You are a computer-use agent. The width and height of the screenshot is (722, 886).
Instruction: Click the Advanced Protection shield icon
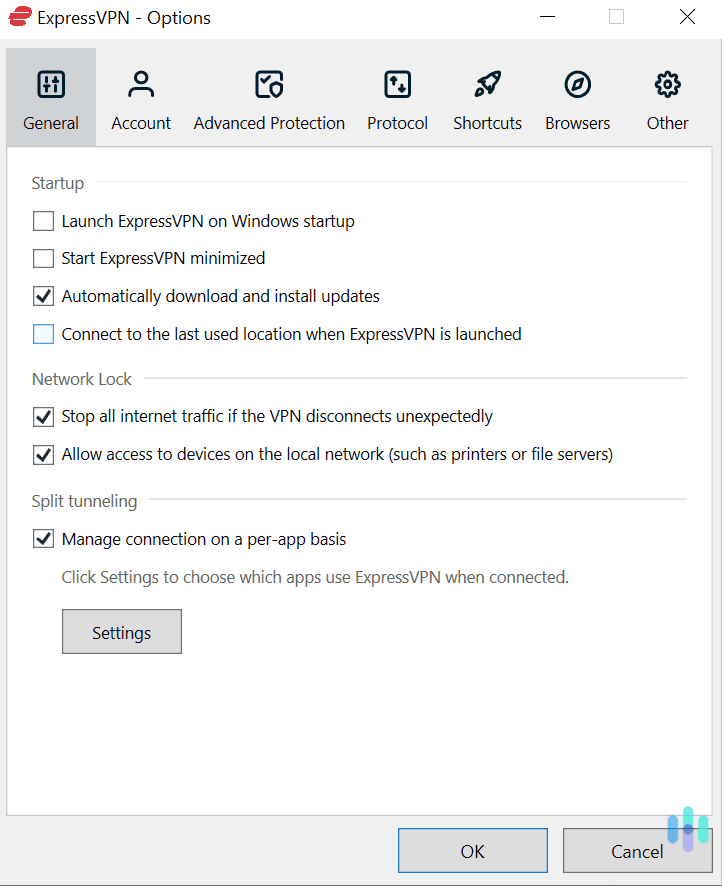[268, 84]
